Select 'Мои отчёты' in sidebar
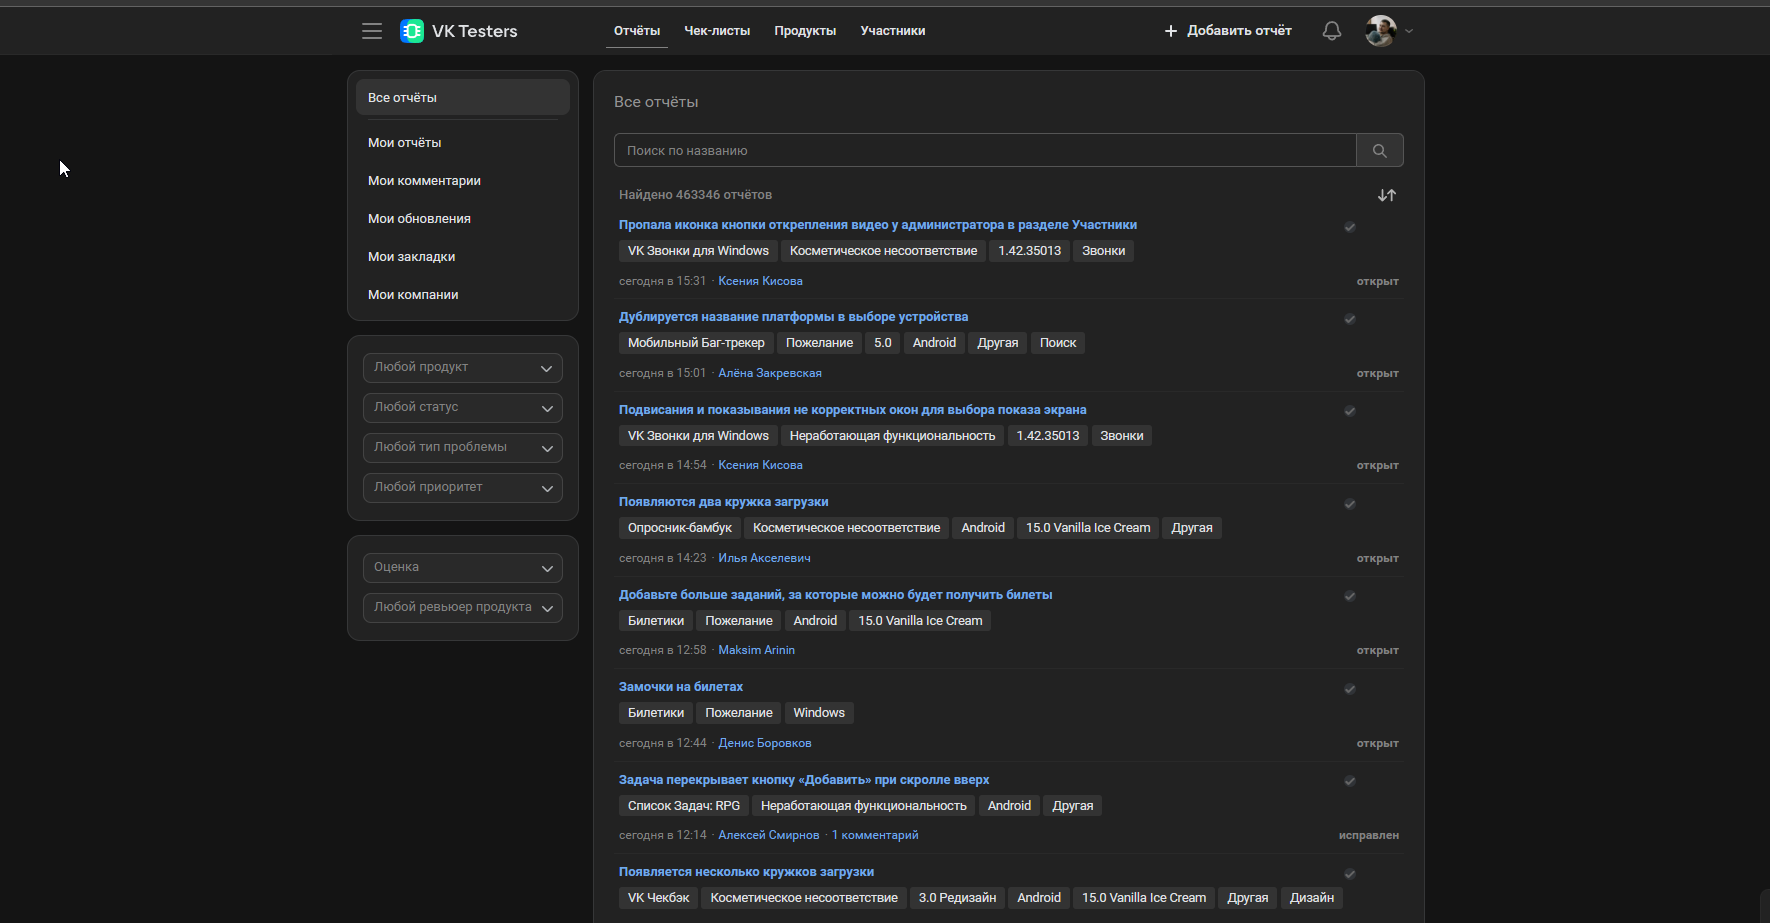Viewport: 1770px width, 923px height. coord(463,143)
